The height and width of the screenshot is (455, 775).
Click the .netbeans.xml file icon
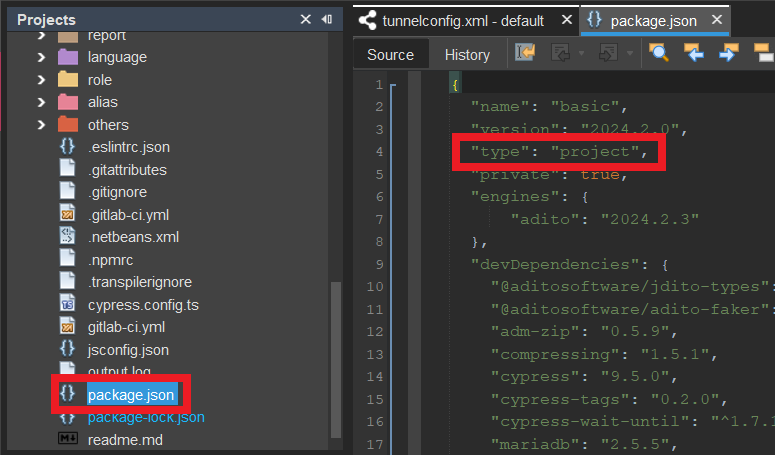coord(67,237)
